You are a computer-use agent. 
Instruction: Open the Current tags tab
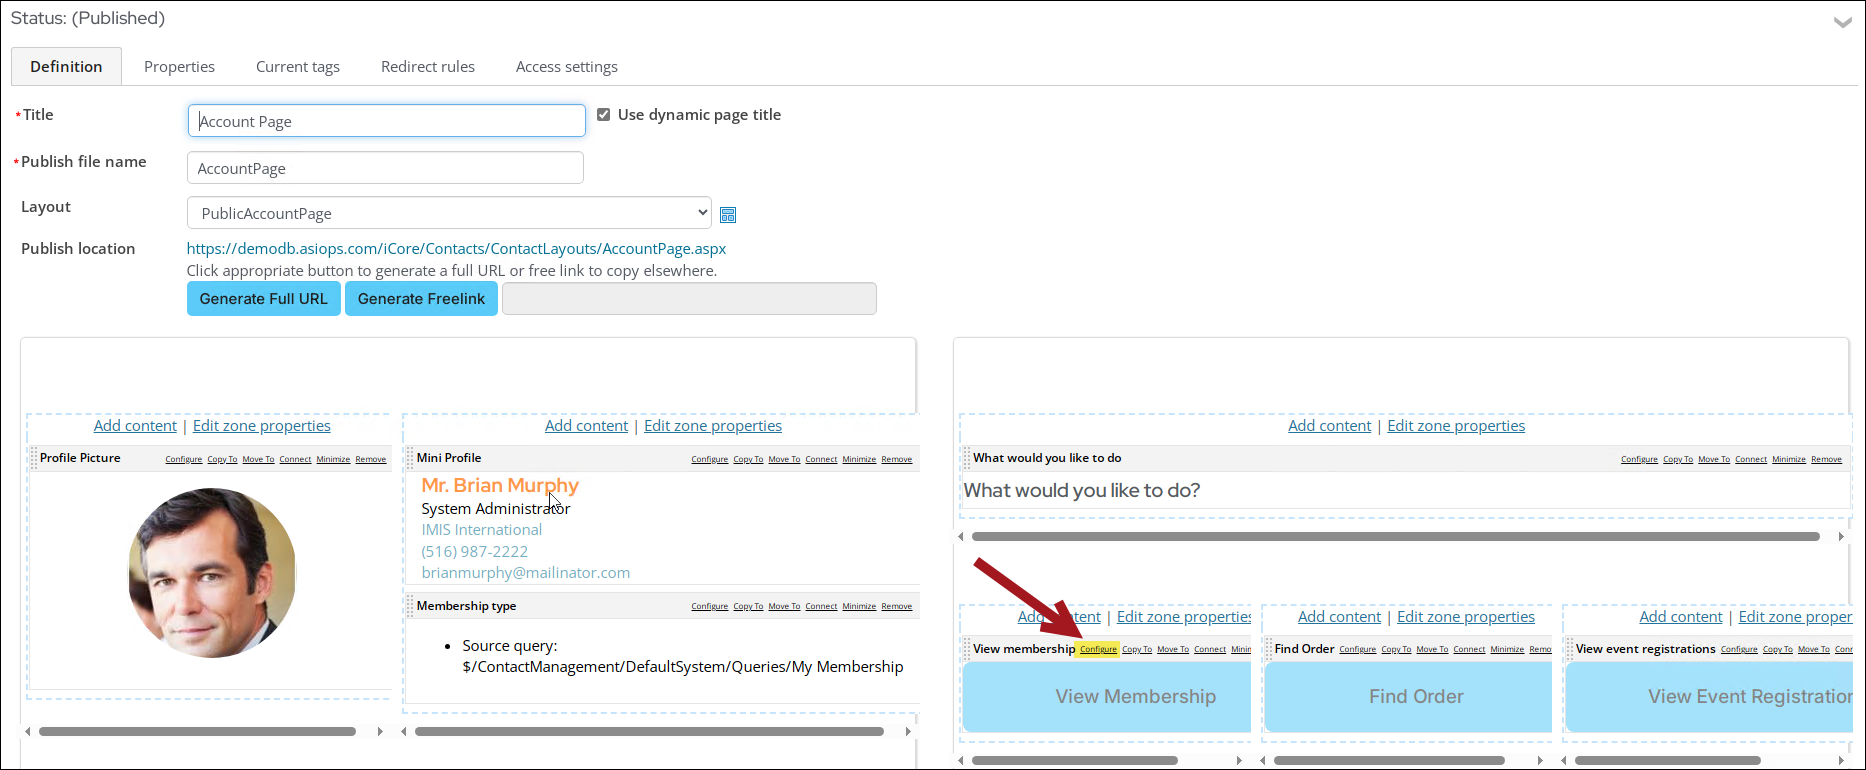(298, 66)
